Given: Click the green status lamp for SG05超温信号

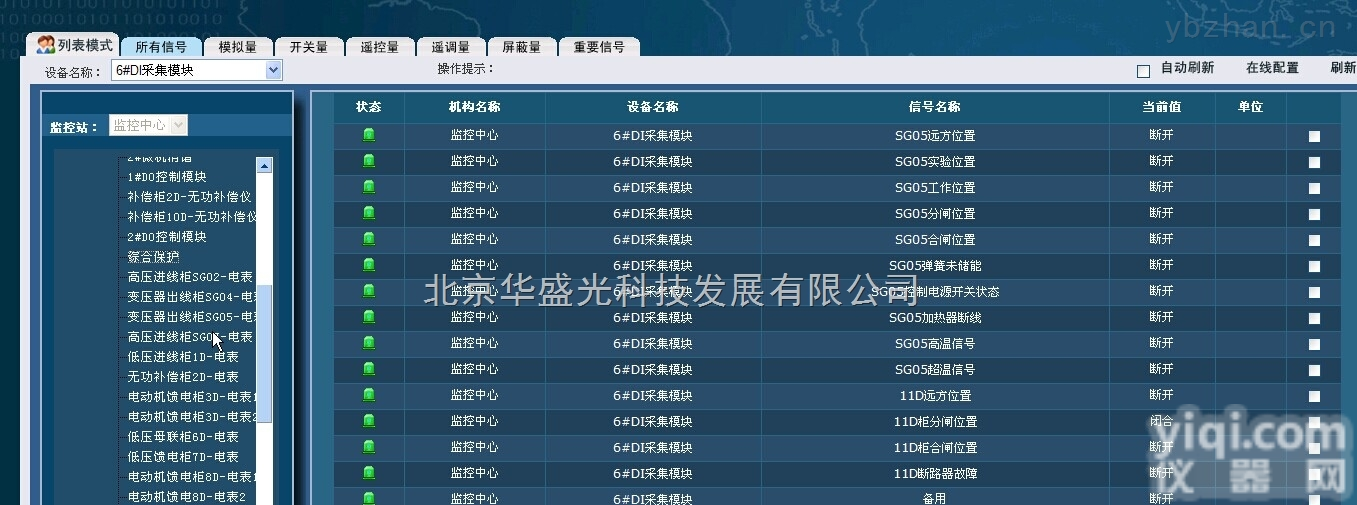Looking at the screenshot, I should 369,369.
